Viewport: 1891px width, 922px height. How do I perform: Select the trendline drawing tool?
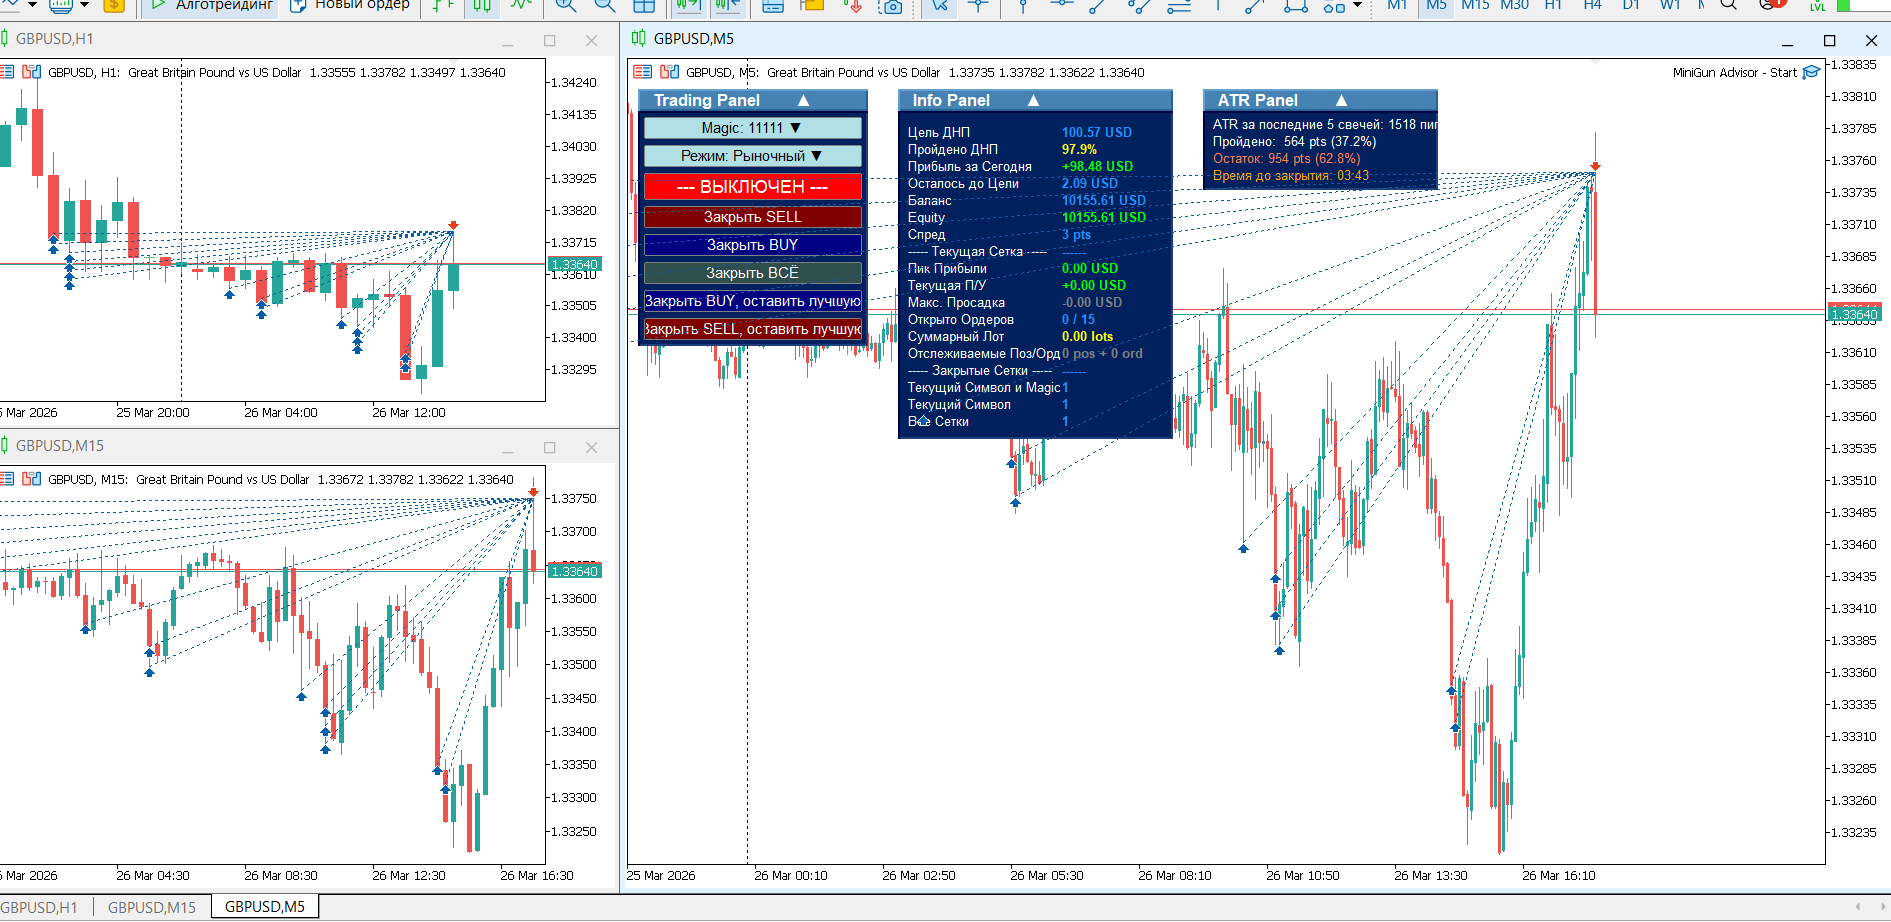point(1097,5)
